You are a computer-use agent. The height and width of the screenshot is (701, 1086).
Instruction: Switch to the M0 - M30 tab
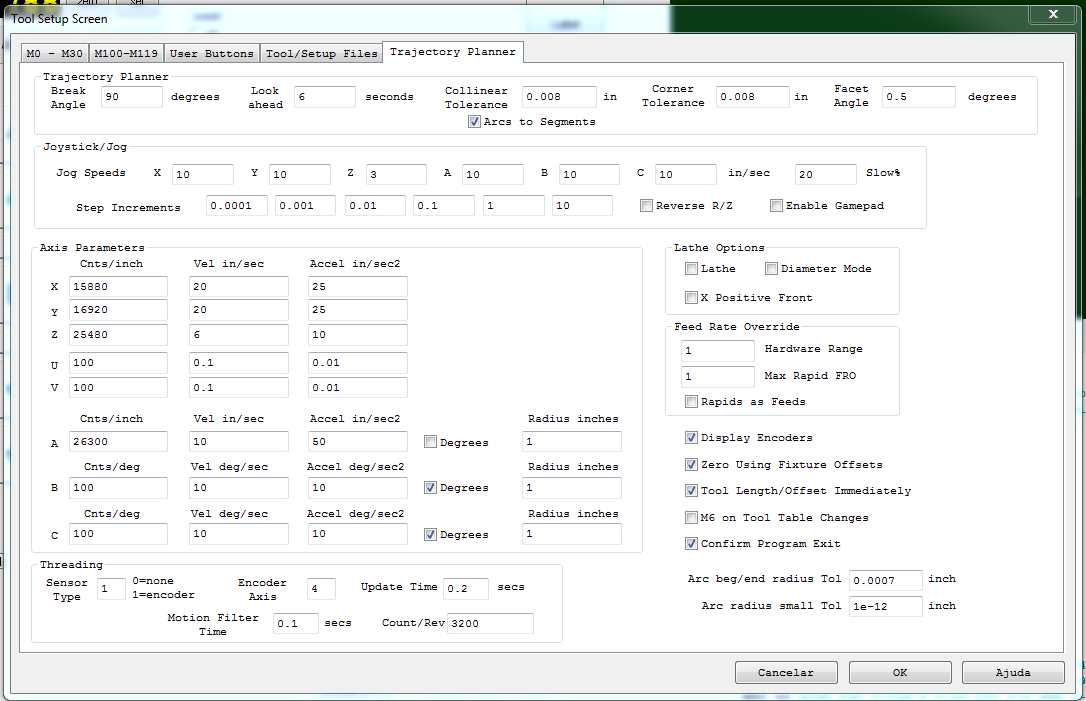pos(55,53)
